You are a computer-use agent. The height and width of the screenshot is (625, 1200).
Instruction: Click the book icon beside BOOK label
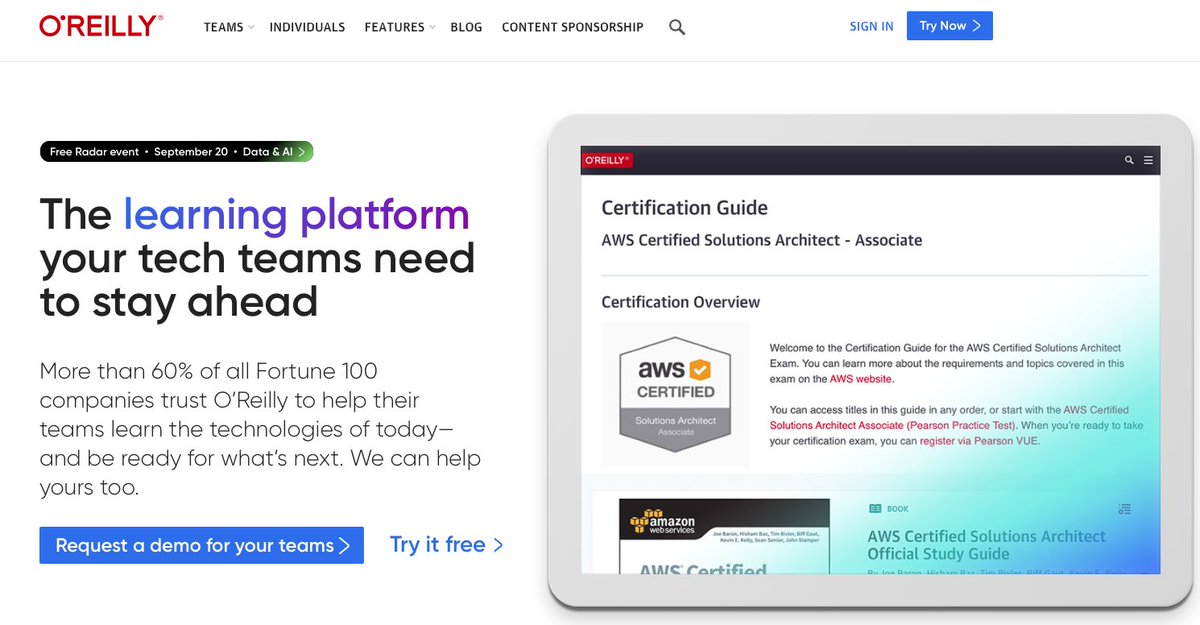point(875,509)
